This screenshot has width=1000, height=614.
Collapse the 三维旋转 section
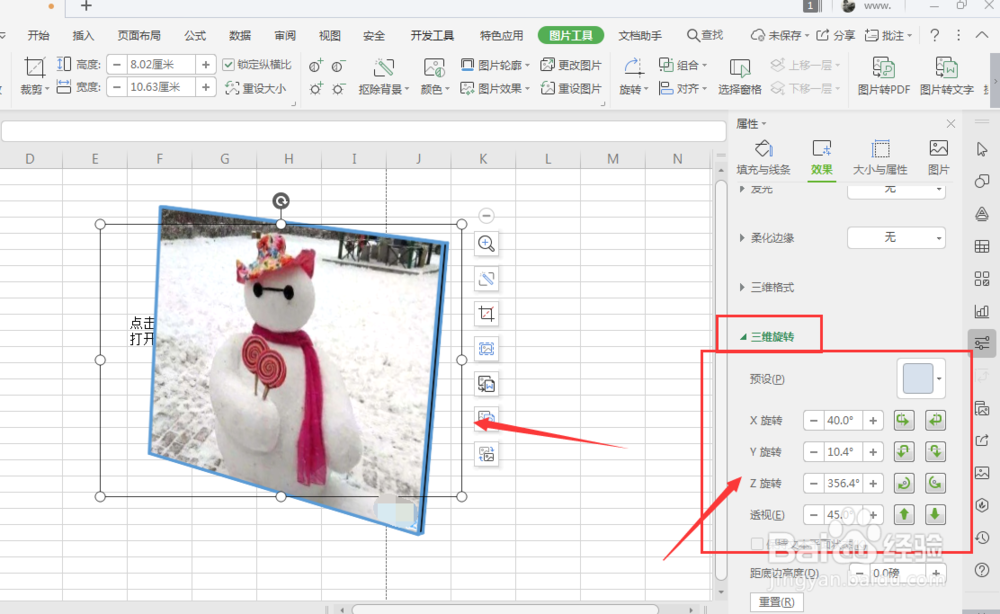[743, 337]
